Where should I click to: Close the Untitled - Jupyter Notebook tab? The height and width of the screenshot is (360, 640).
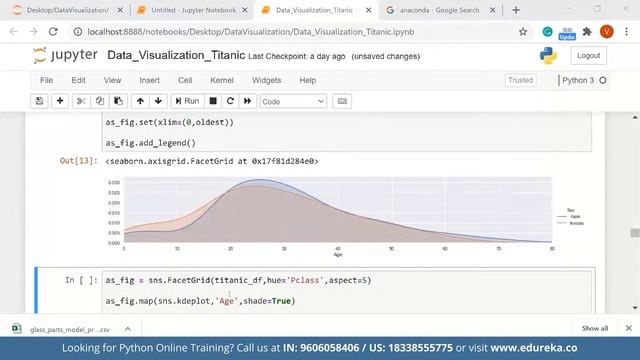[x=244, y=10]
